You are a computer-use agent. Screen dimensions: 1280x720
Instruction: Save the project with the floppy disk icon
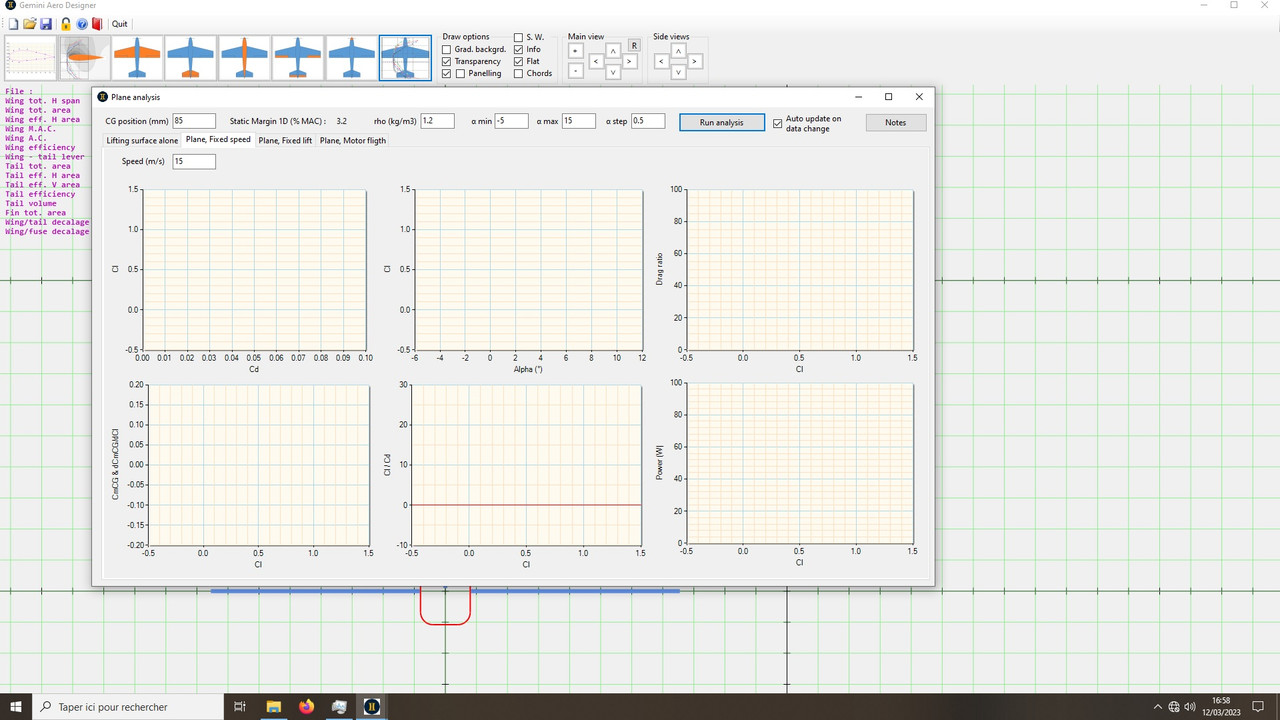[46, 23]
